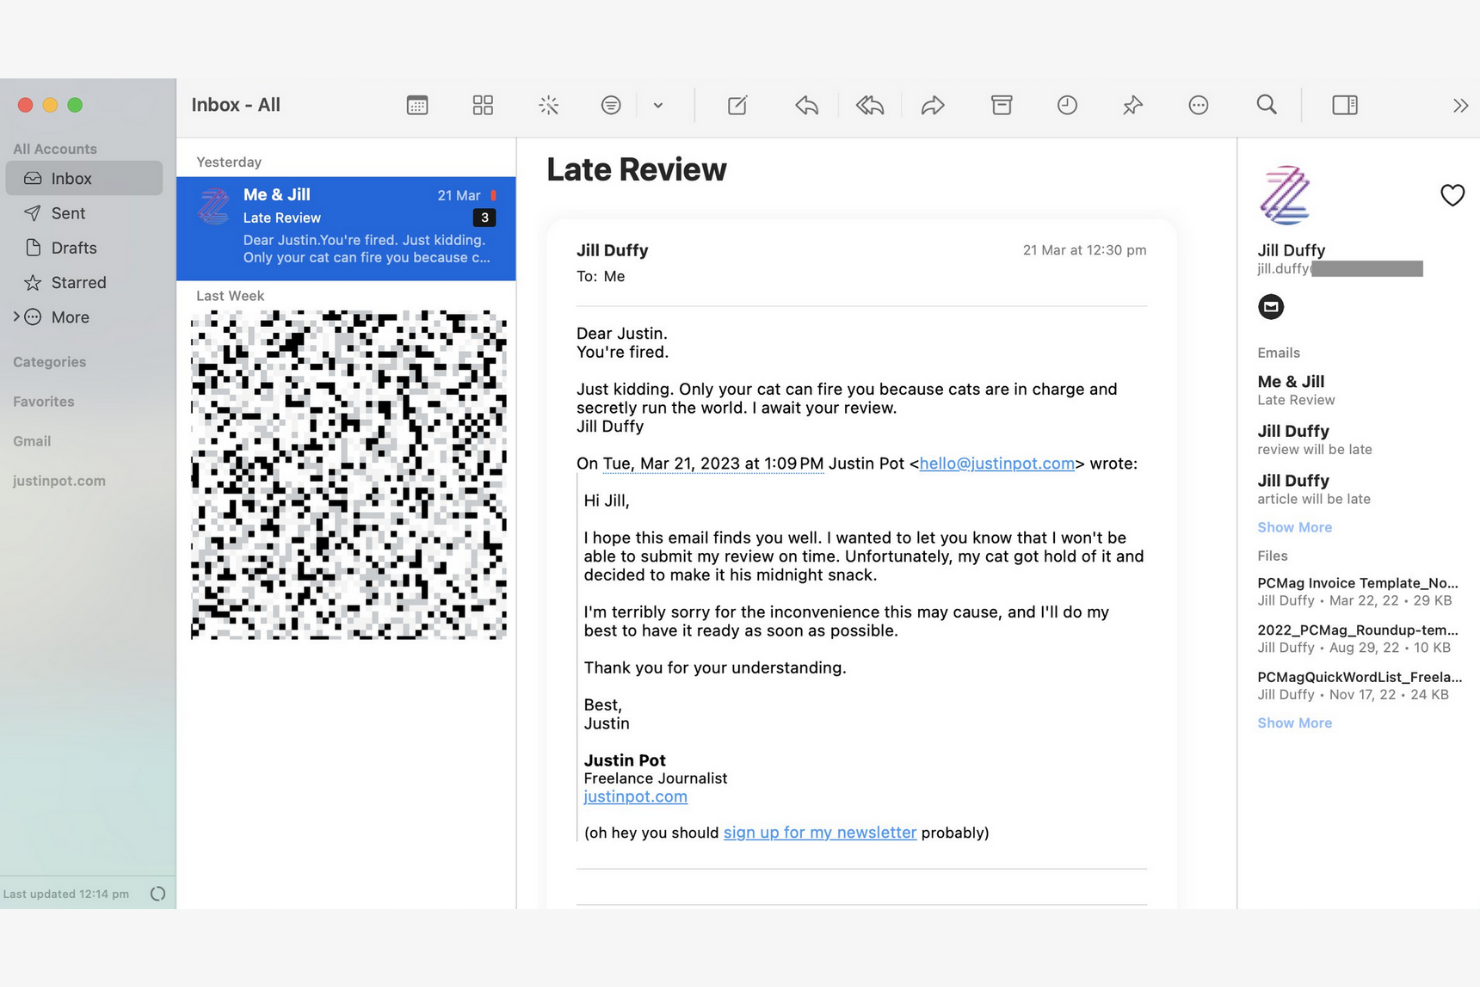The width and height of the screenshot is (1480, 987).
Task: Toggle the reading pane sidebar icon
Action: click(1344, 104)
